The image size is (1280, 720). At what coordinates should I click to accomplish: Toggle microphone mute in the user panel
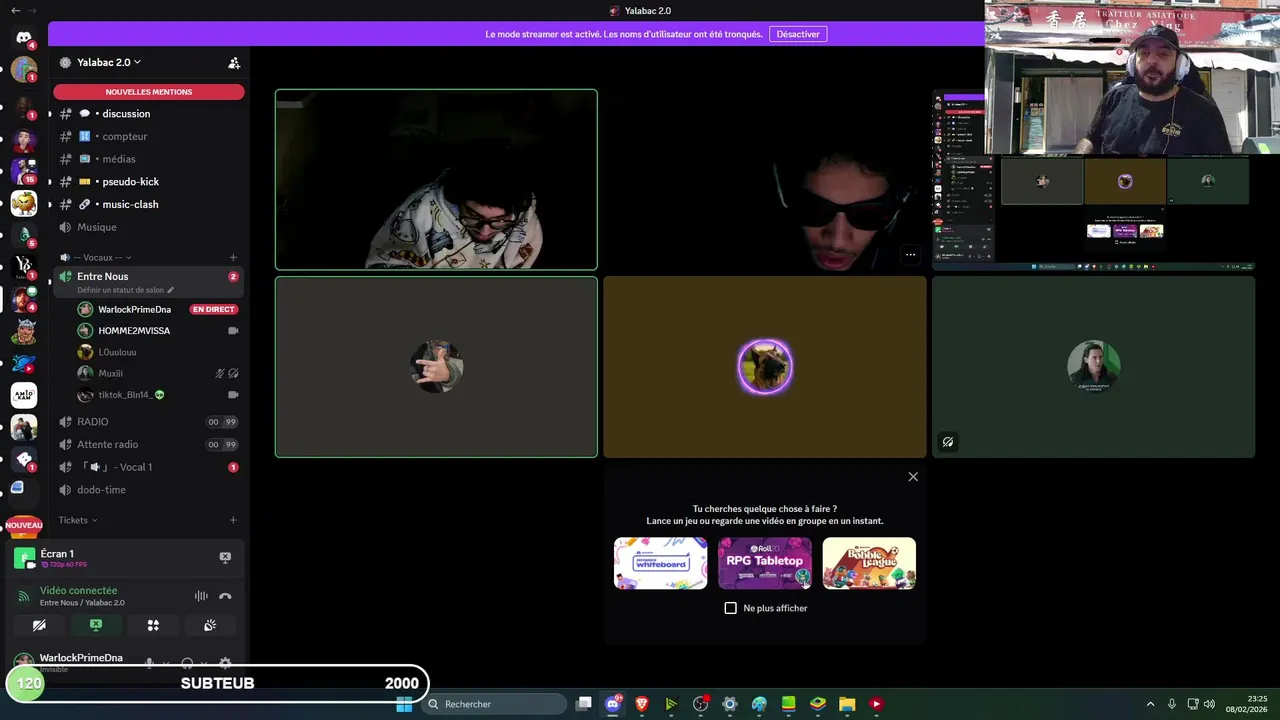149,663
